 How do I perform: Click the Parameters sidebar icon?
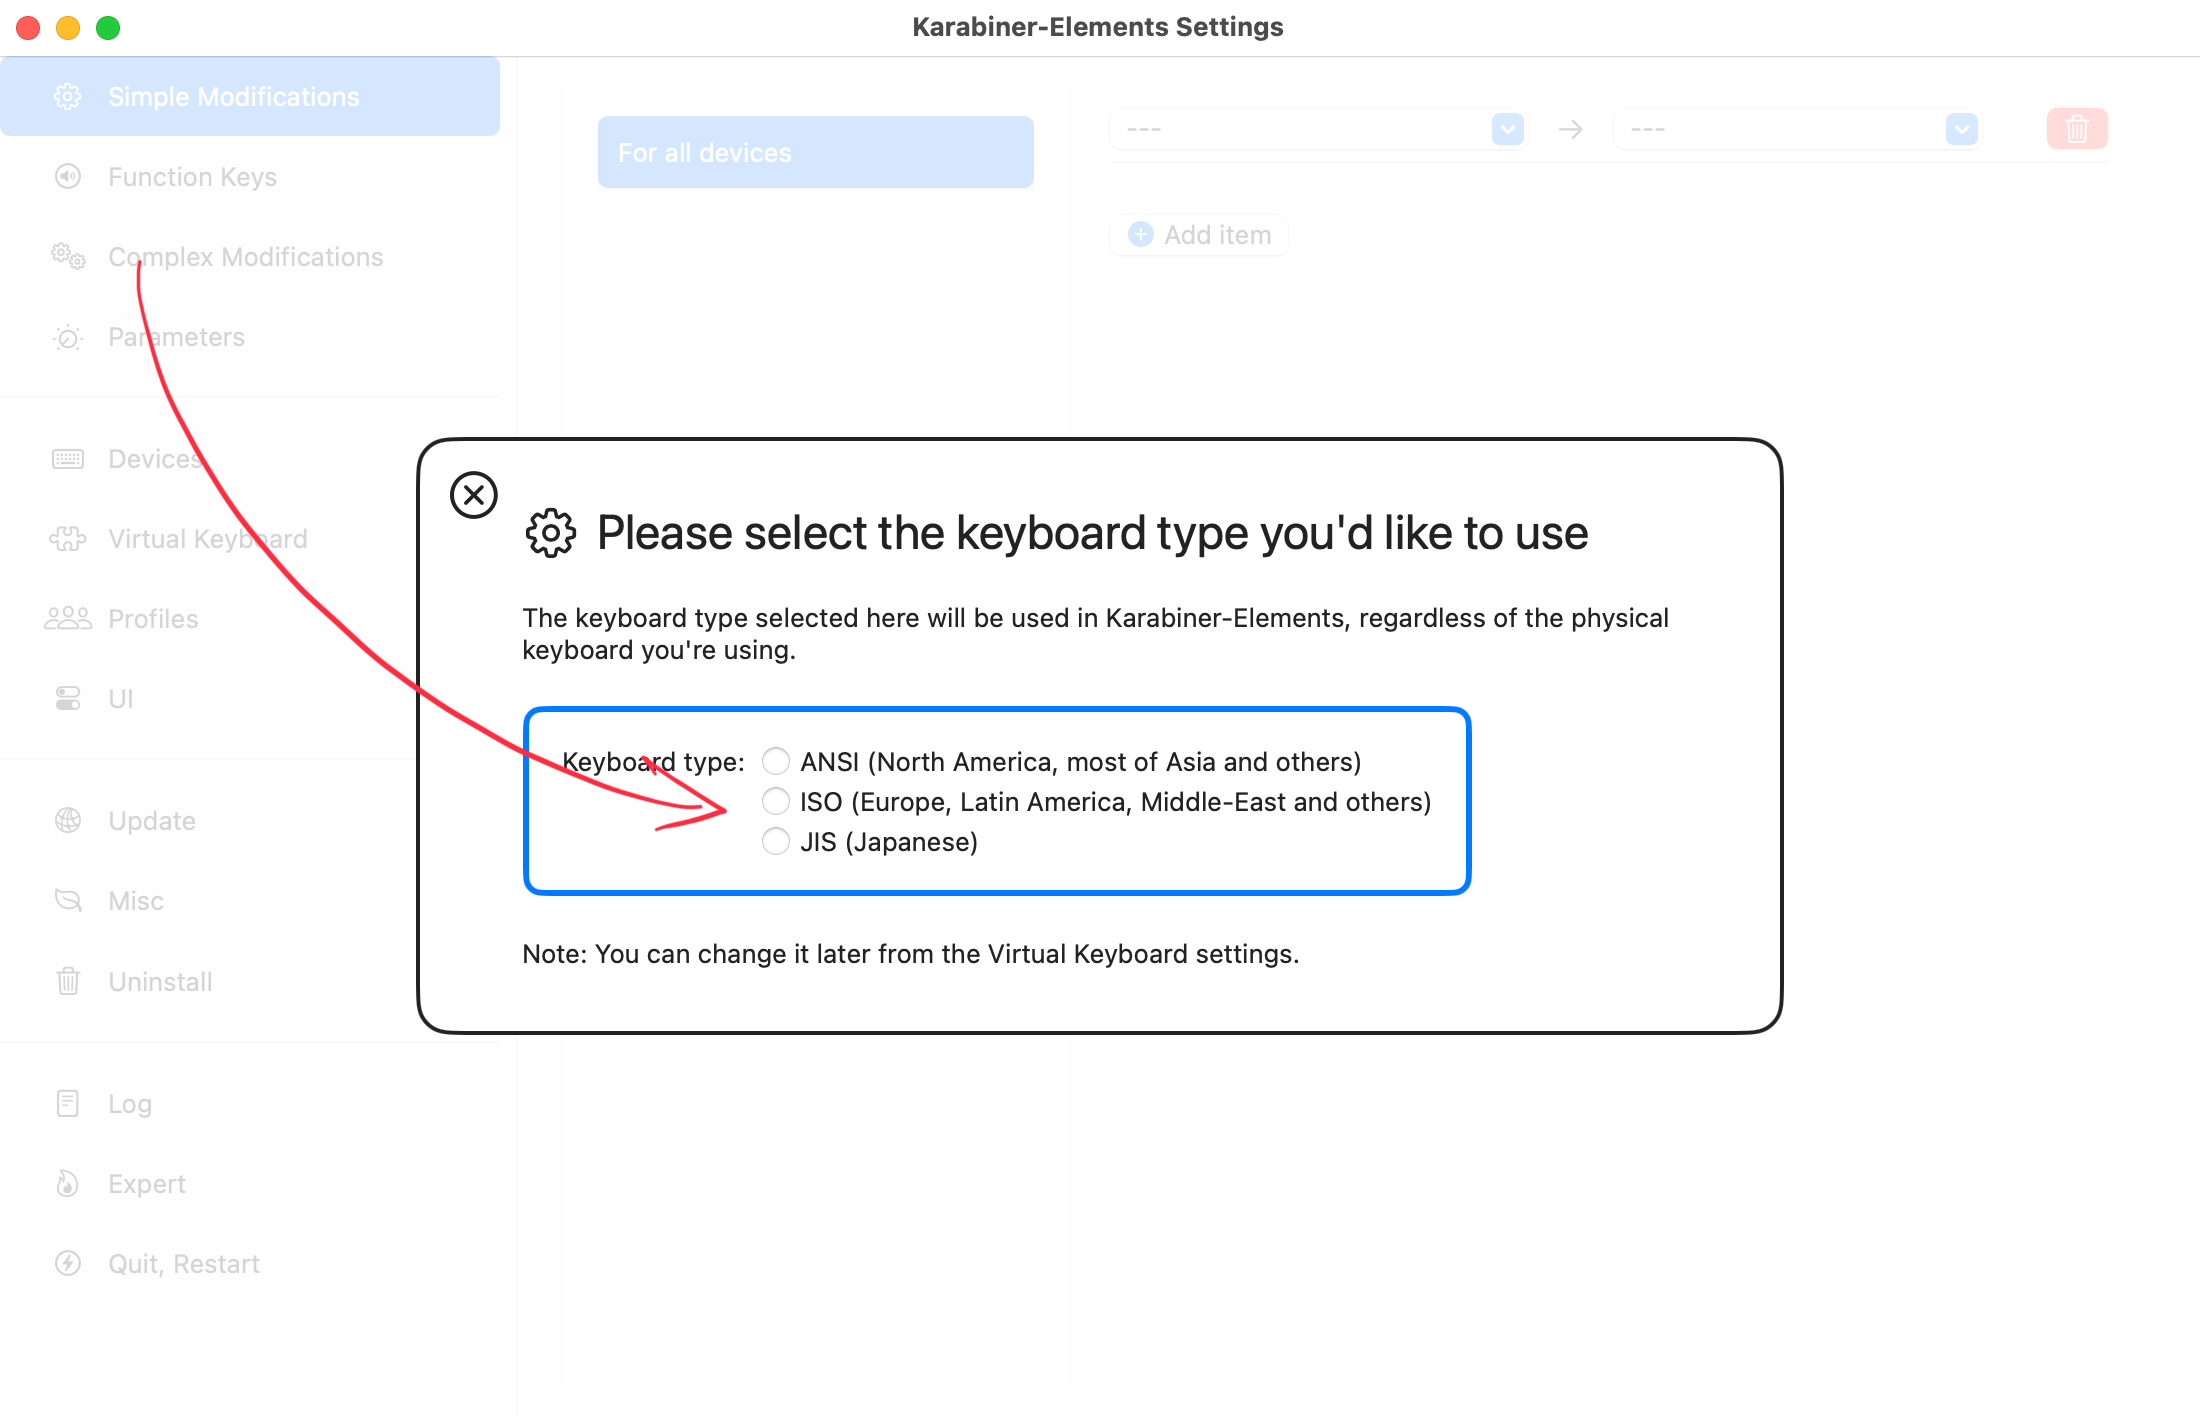66,337
